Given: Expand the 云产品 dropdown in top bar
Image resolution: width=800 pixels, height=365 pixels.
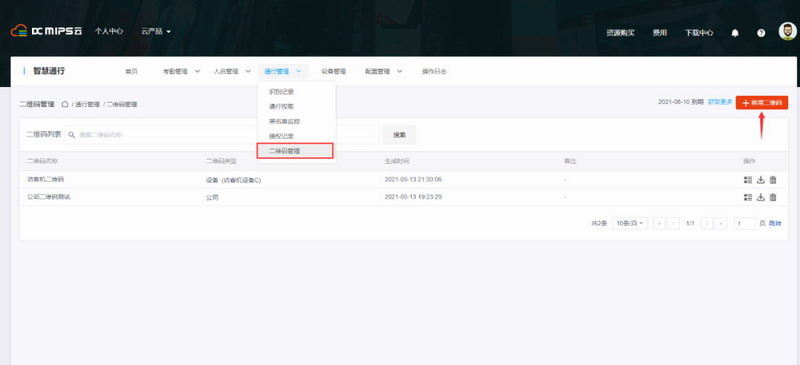Looking at the screenshot, I should [x=156, y=31].
